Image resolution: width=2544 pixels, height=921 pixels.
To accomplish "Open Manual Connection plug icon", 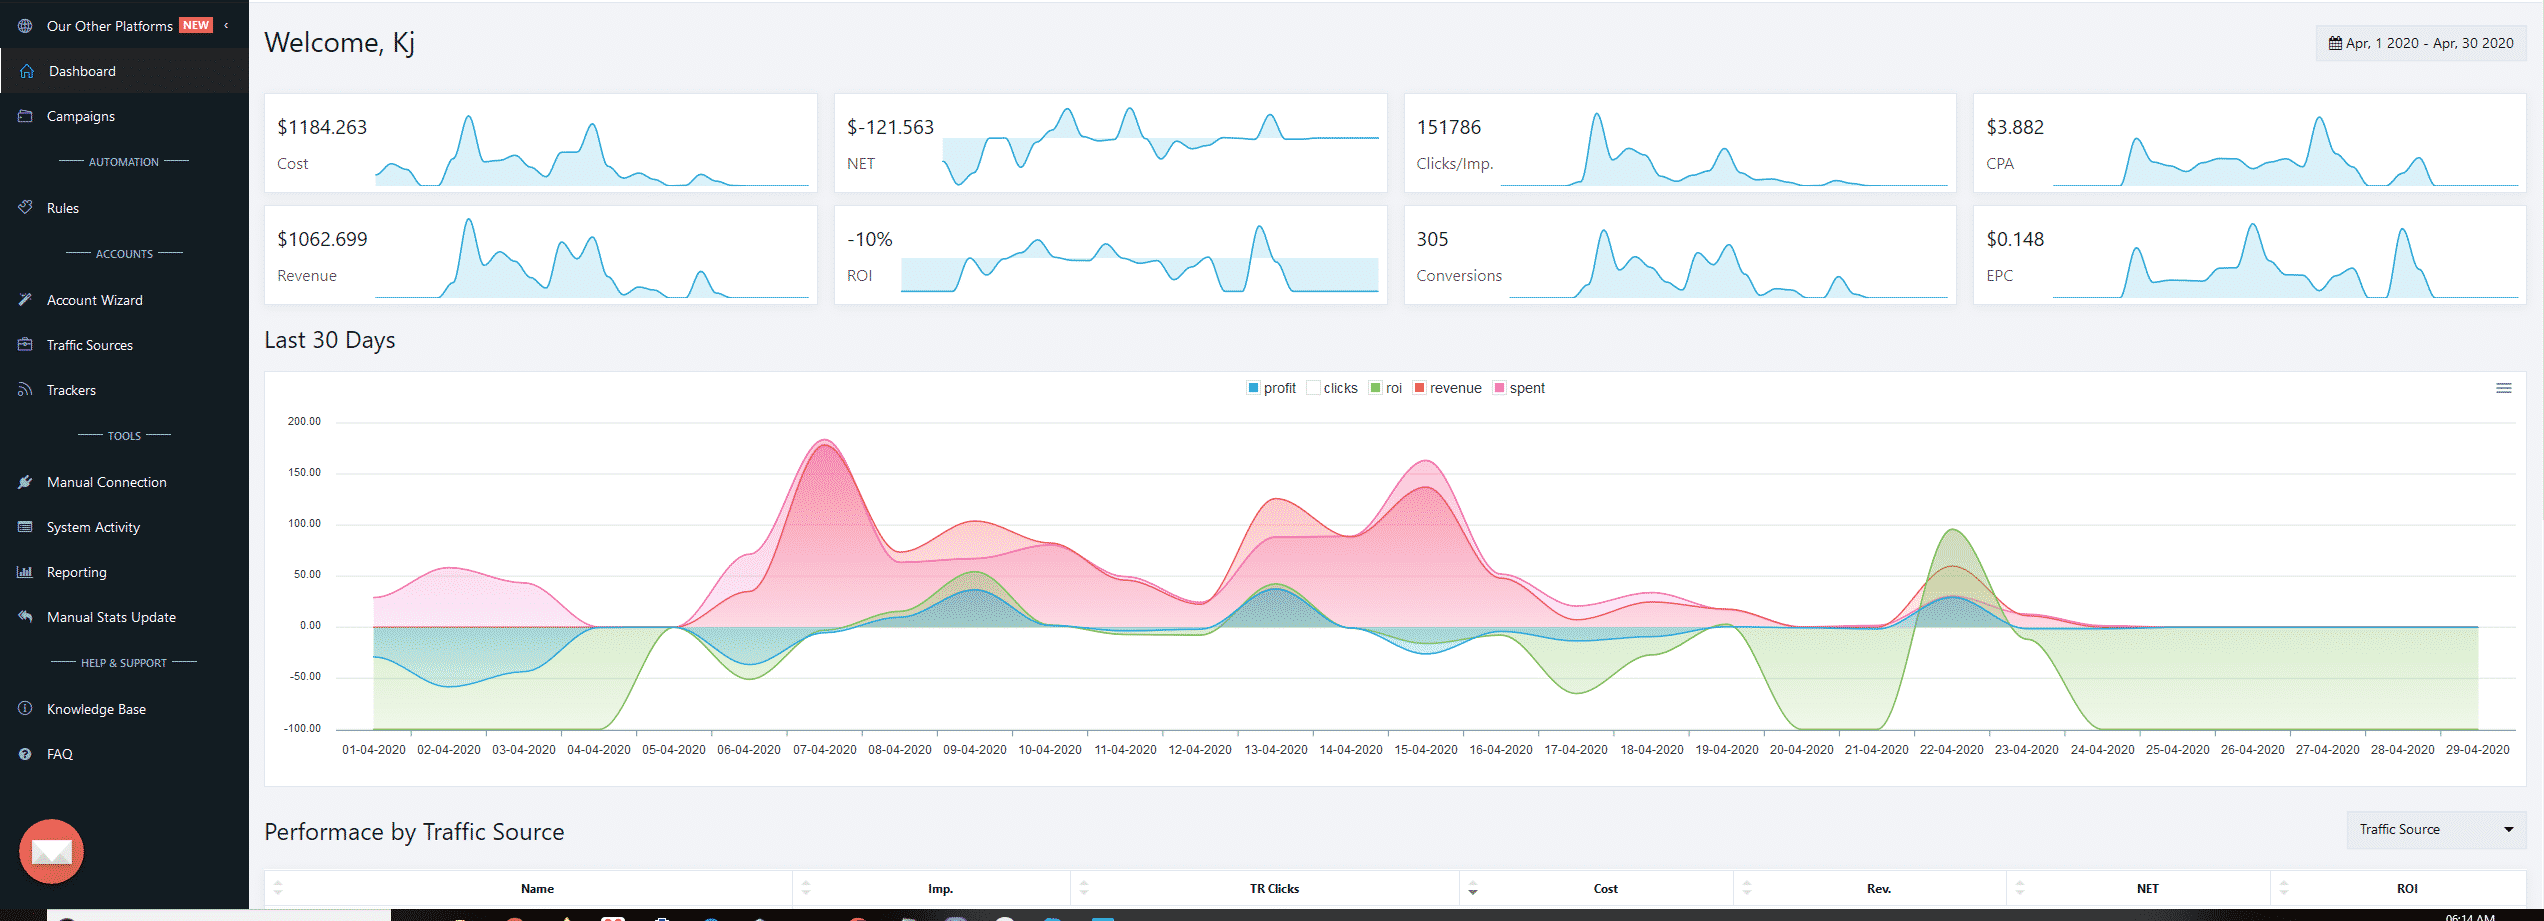I will (25, 482).
